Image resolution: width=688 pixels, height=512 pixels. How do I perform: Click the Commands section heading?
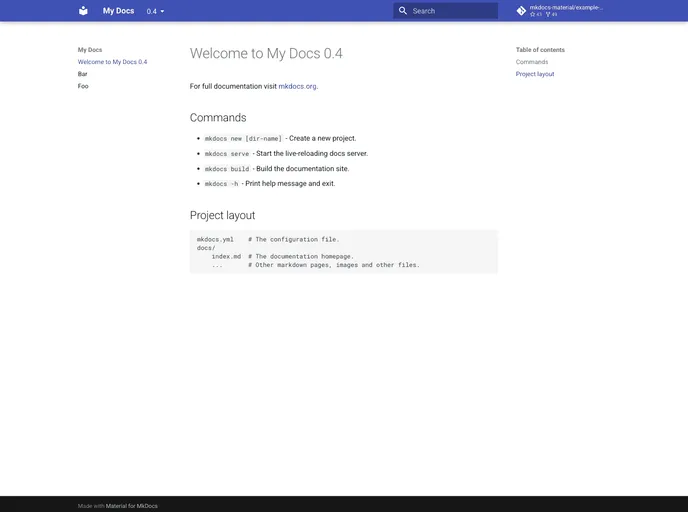coord(218,118)
